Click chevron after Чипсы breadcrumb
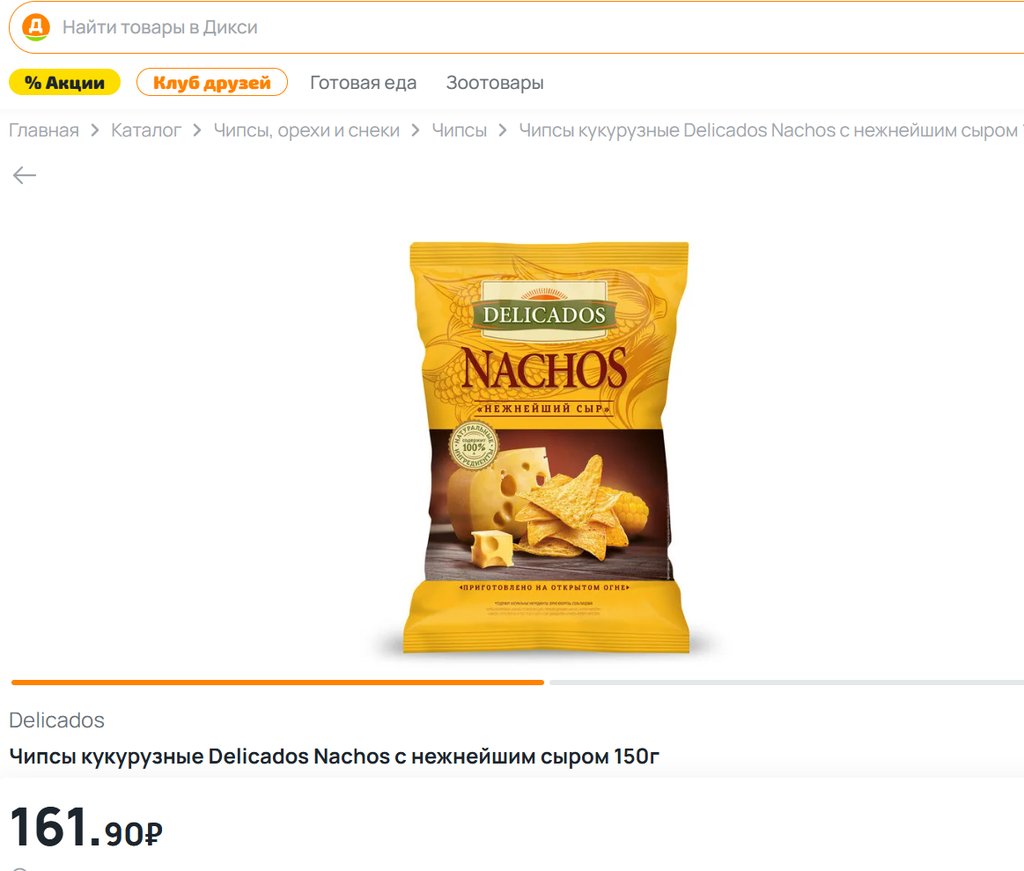 502,131
